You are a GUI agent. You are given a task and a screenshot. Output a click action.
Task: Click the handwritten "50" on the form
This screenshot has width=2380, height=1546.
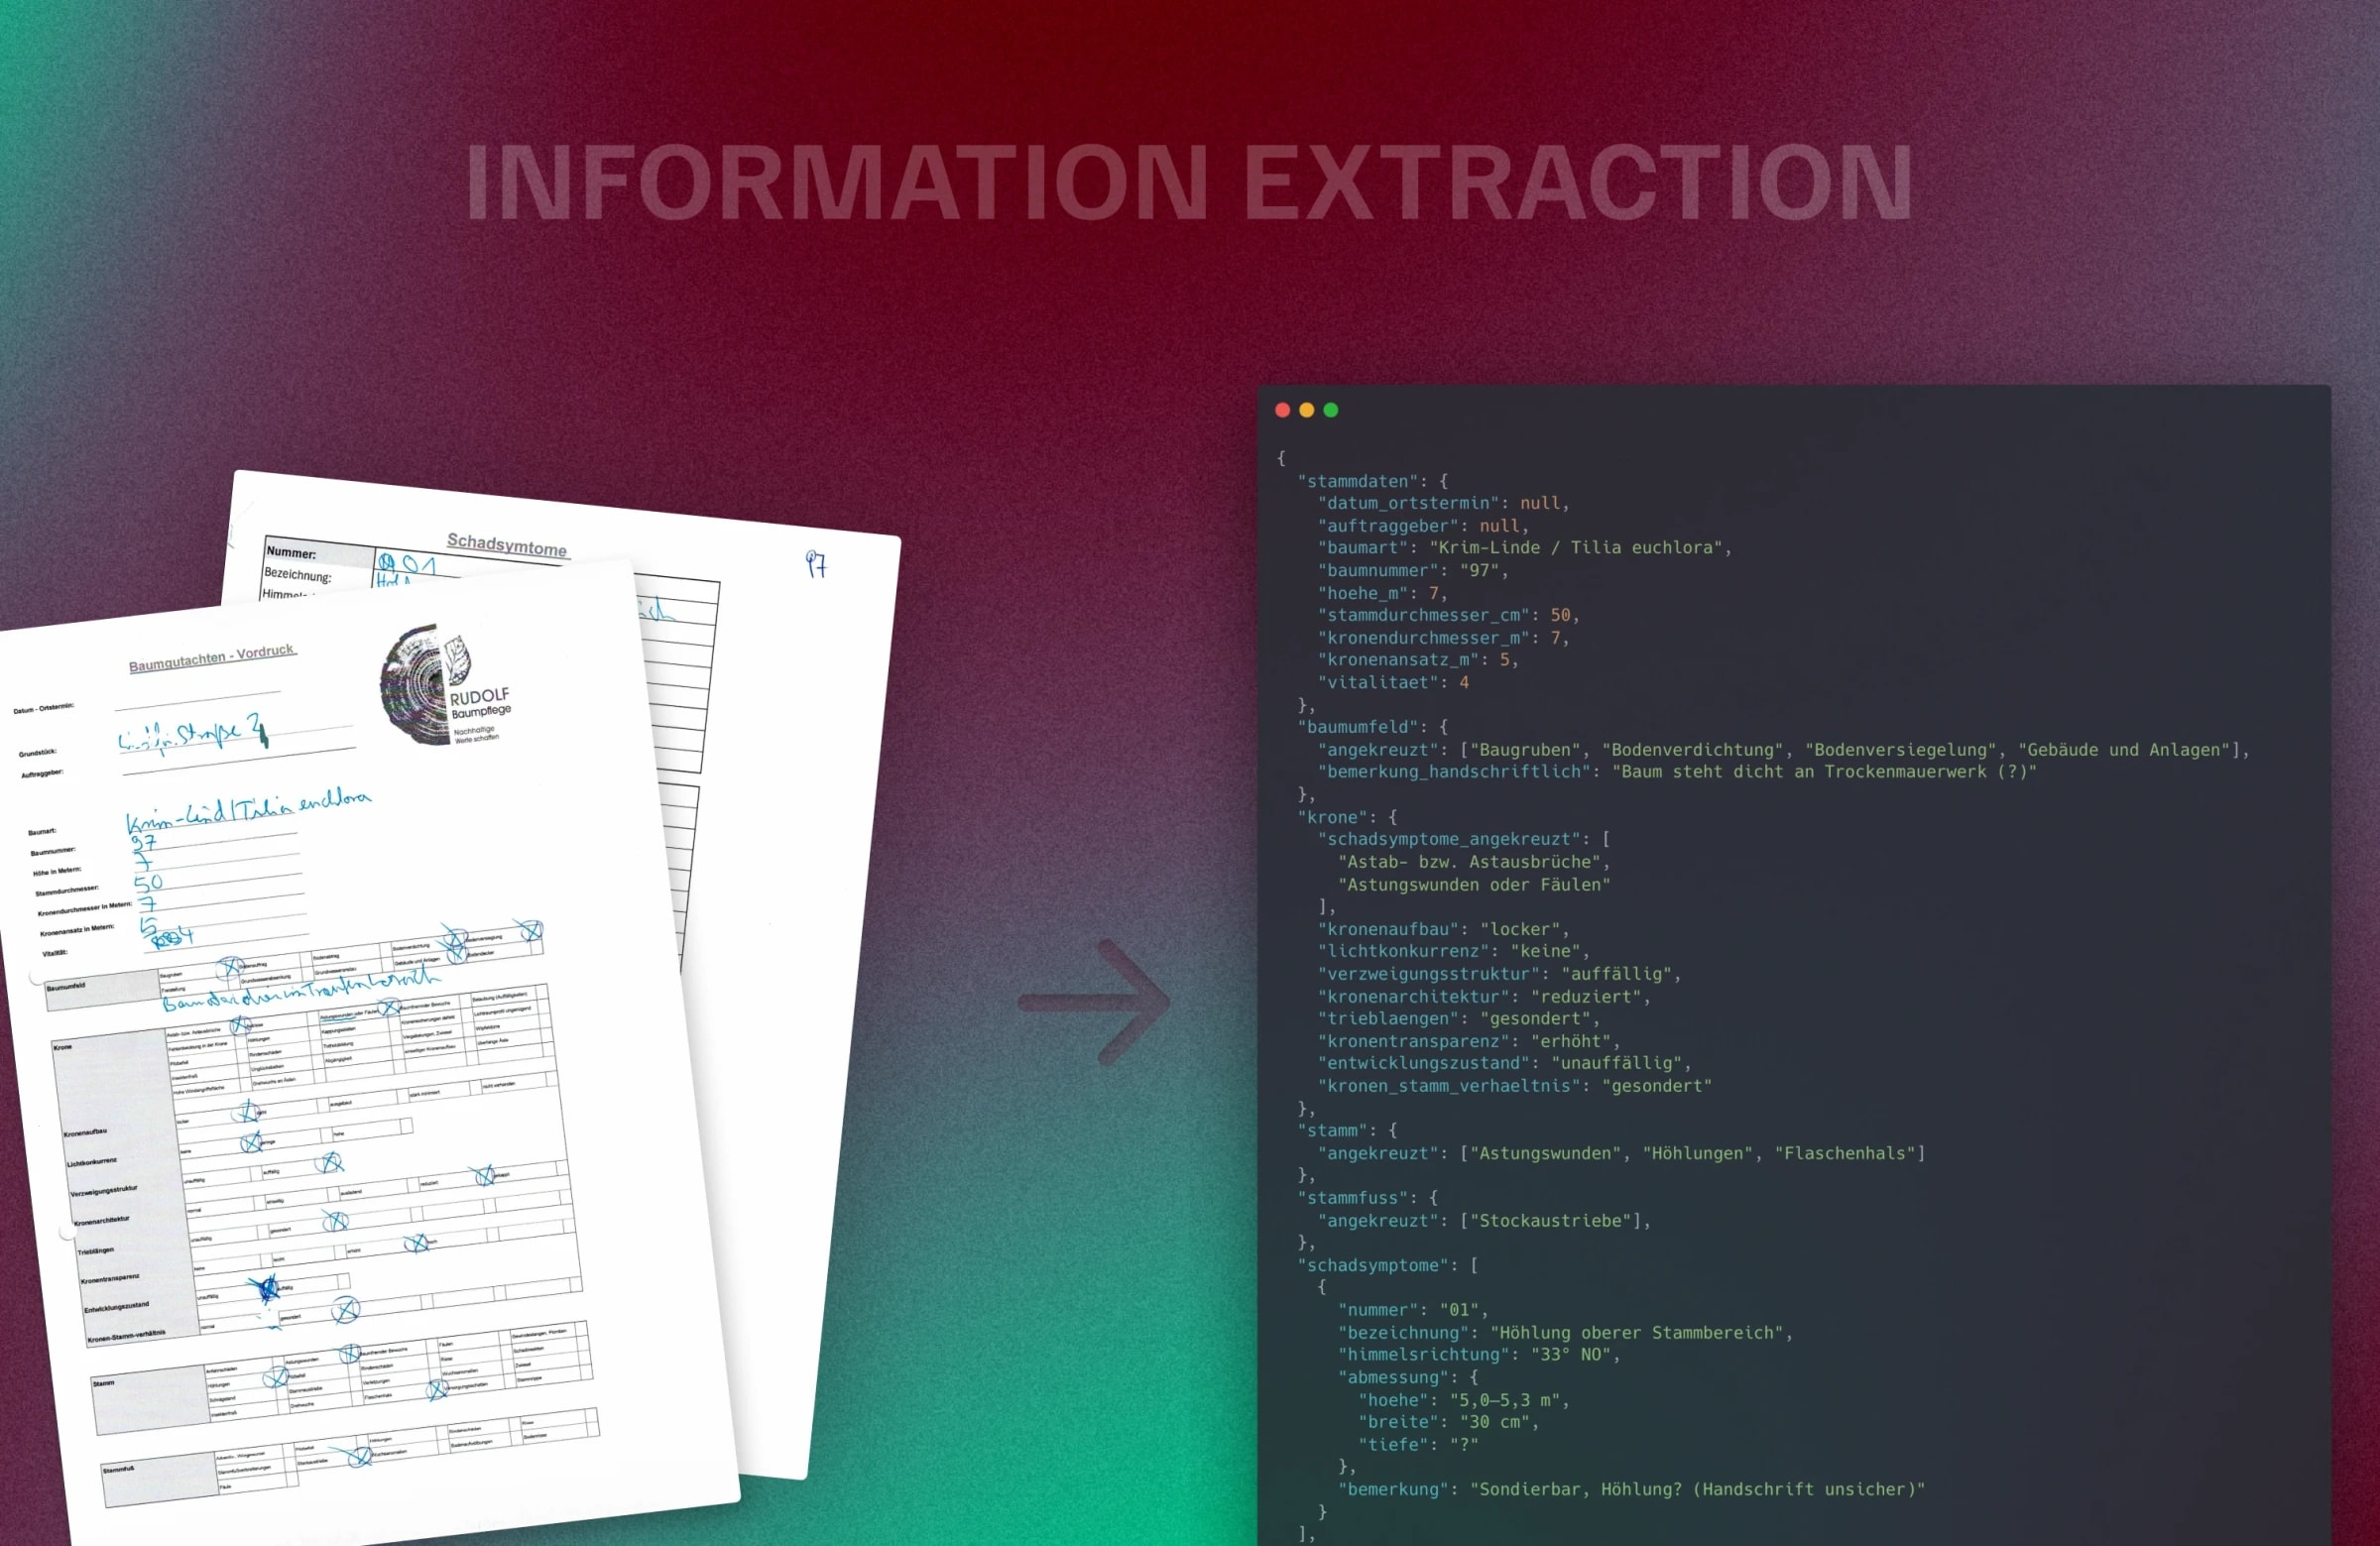point(148,884)
